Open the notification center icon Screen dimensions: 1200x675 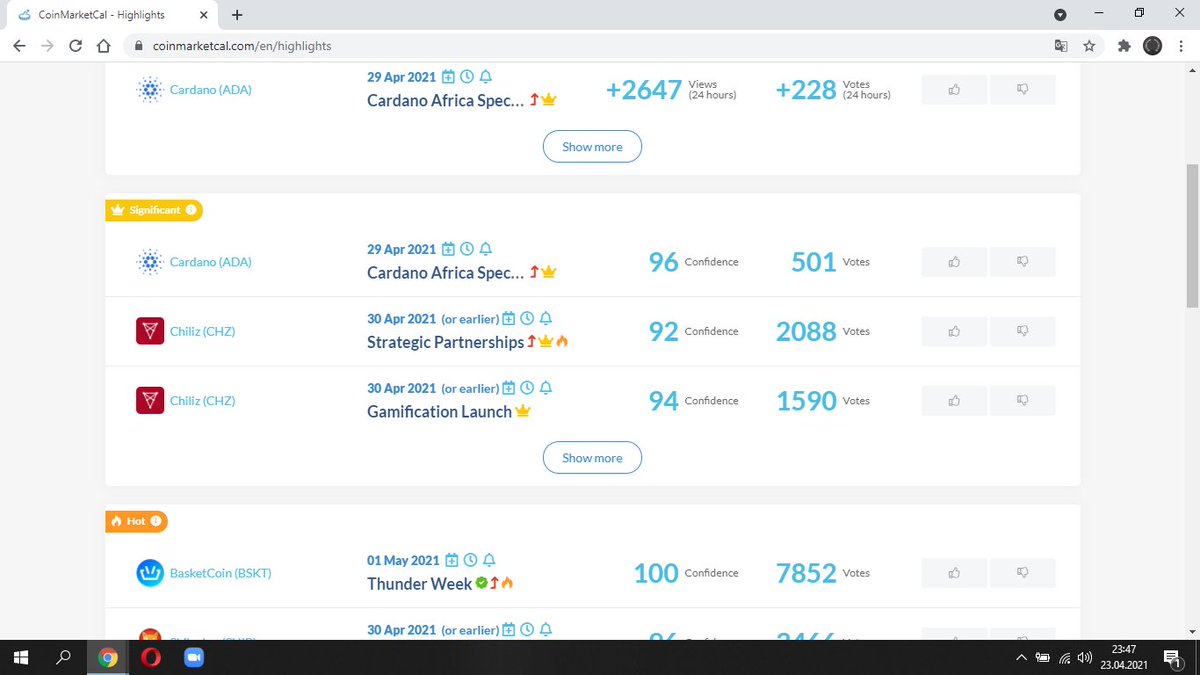(1171, 658)
